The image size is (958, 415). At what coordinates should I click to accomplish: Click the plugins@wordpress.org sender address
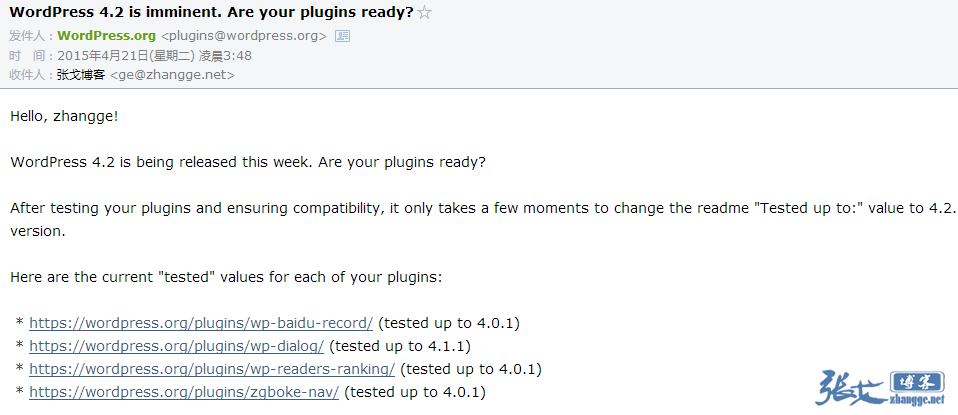[244, 36]
